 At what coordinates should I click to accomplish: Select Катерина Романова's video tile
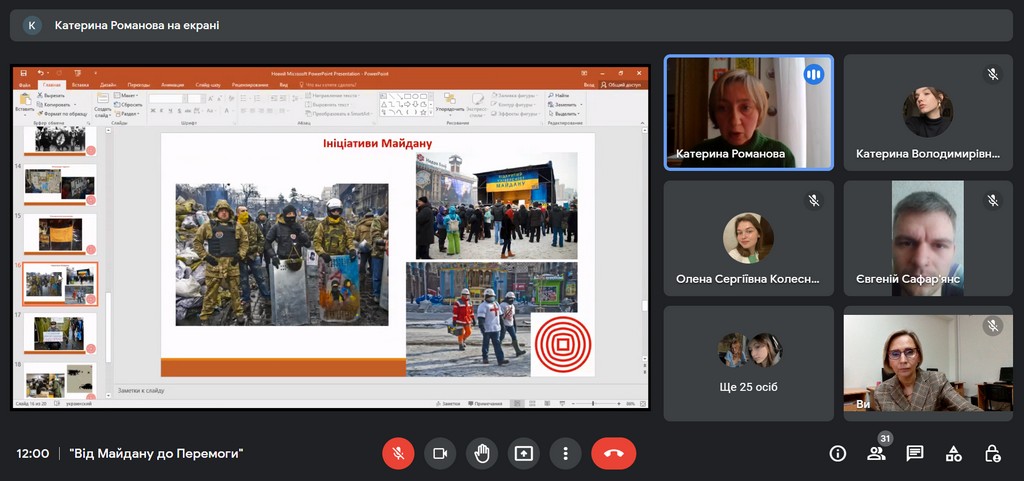point(748,112)
